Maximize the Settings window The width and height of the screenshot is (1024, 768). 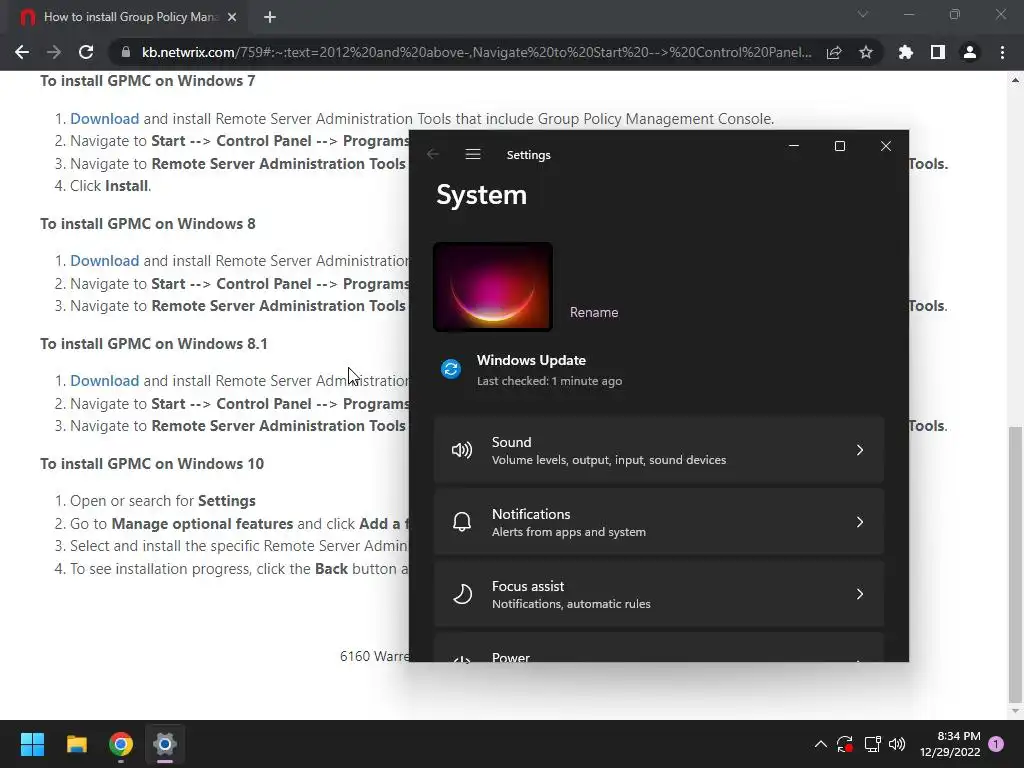point(840,146)
